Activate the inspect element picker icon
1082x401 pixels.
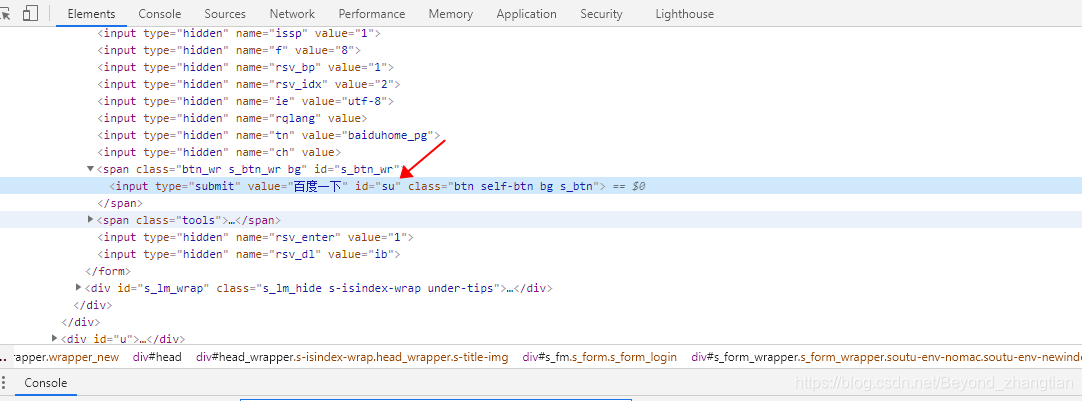point(6,14)
